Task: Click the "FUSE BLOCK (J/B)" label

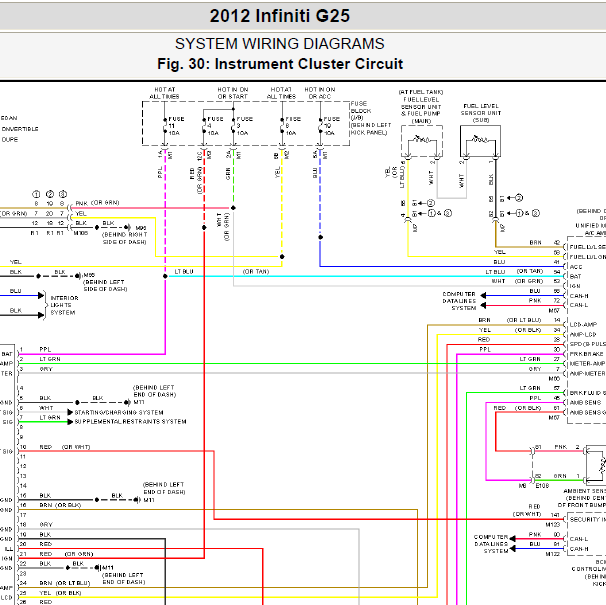Action: coord(361,111)
